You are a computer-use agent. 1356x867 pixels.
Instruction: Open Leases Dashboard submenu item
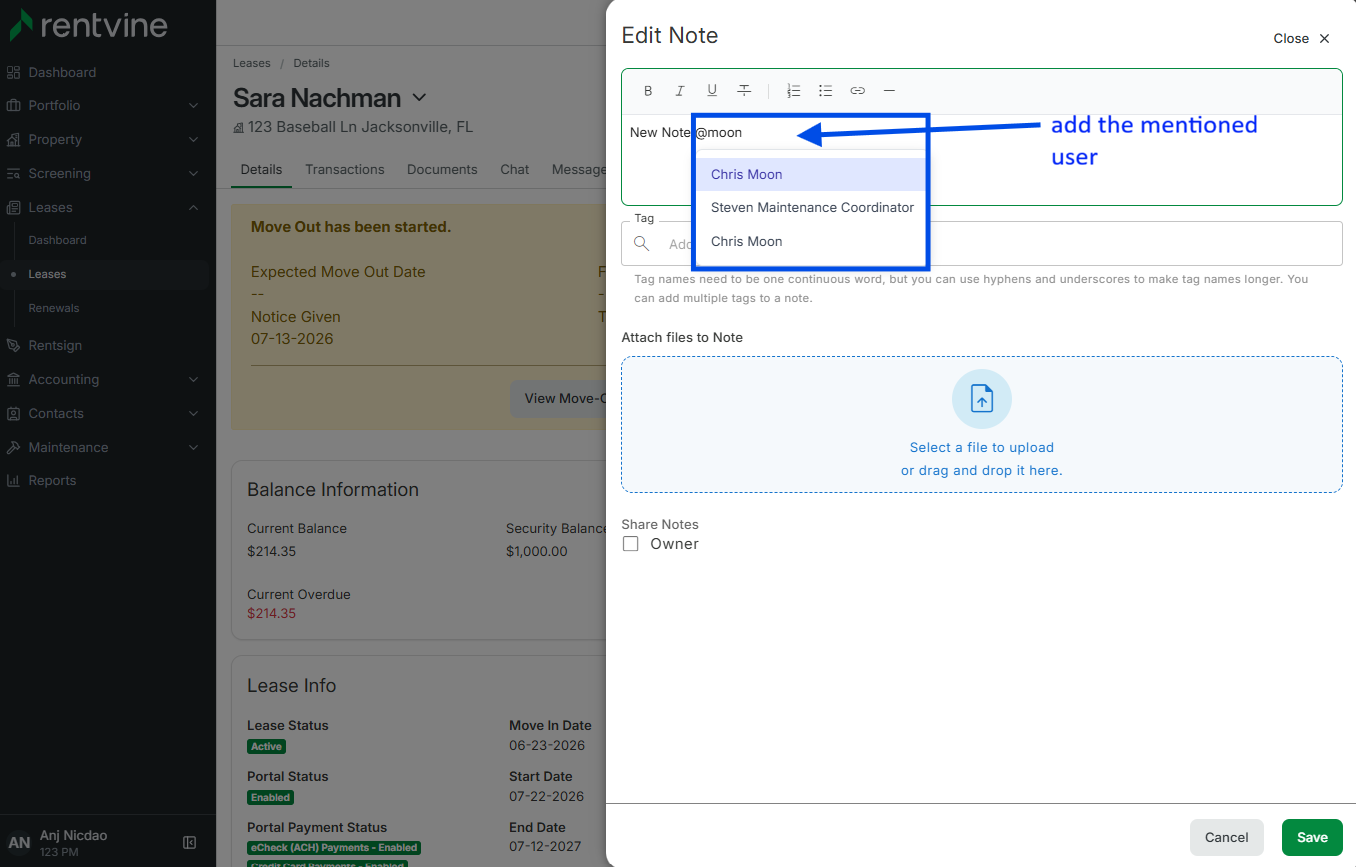pyautogui.click(x=57, y=240)
